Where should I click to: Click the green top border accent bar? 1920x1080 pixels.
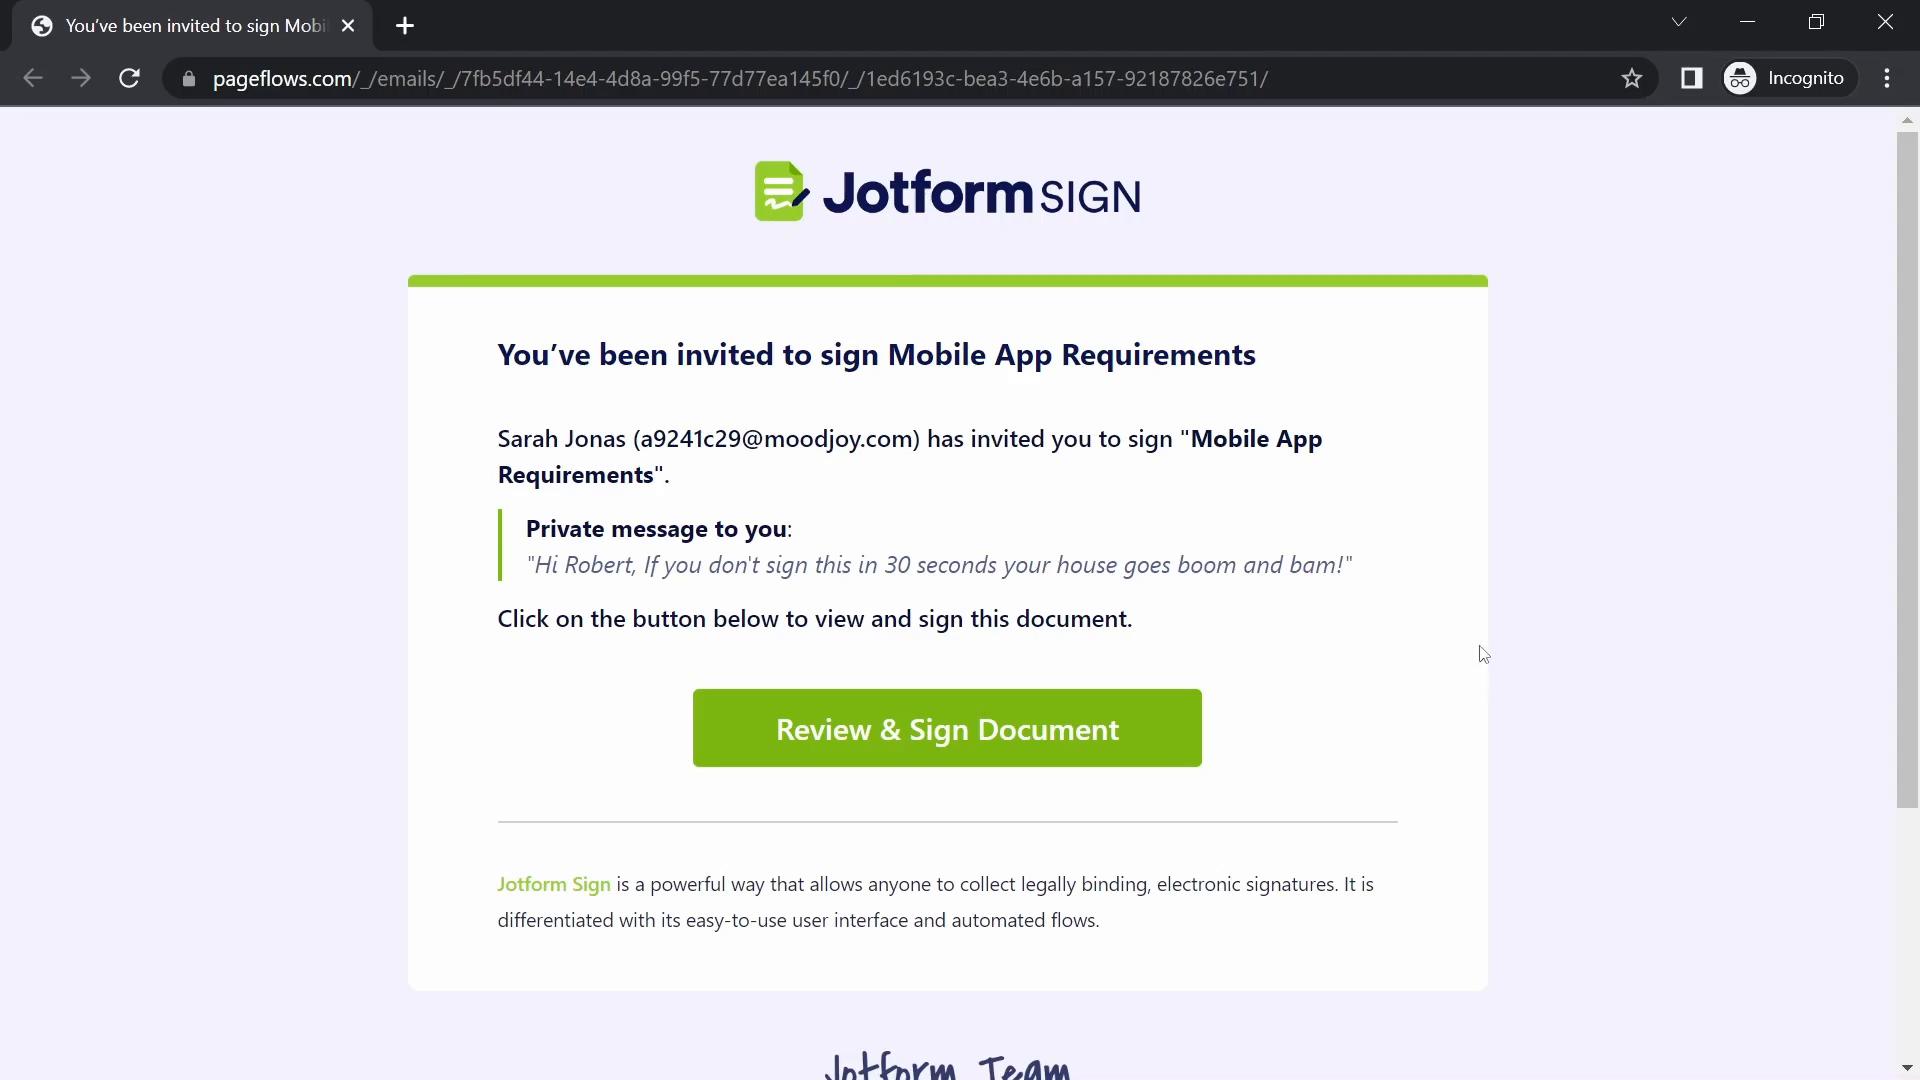coord(949,281)
